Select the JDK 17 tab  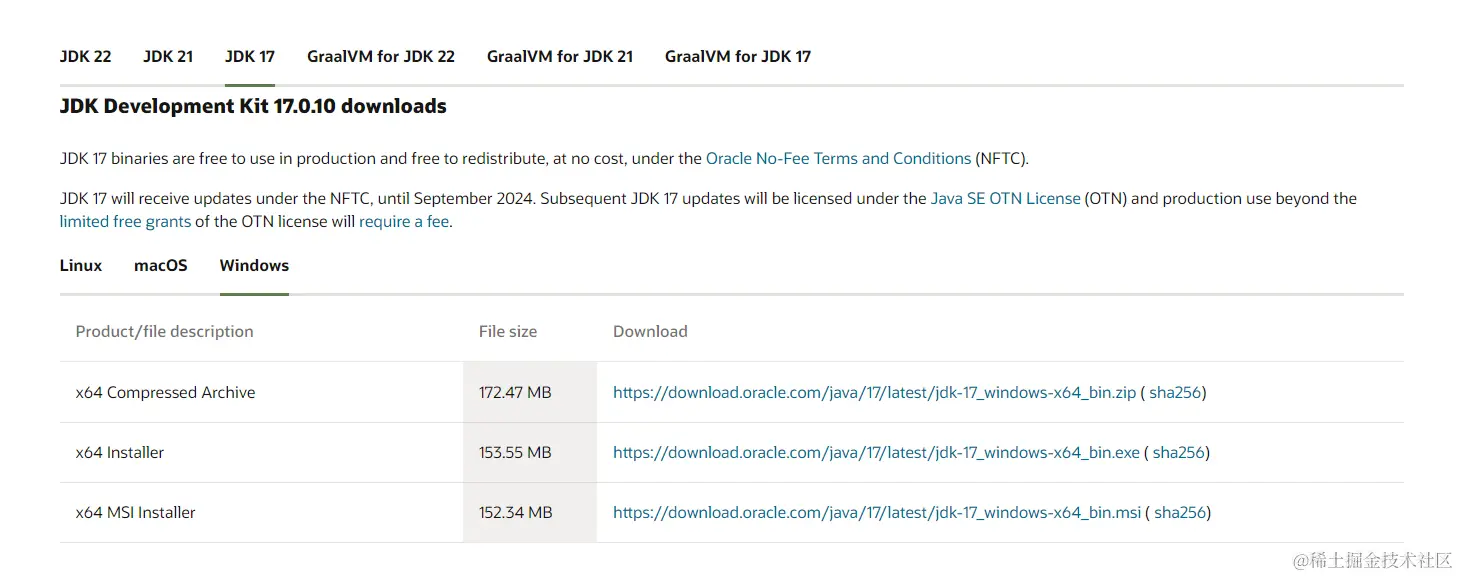point(250,56)
